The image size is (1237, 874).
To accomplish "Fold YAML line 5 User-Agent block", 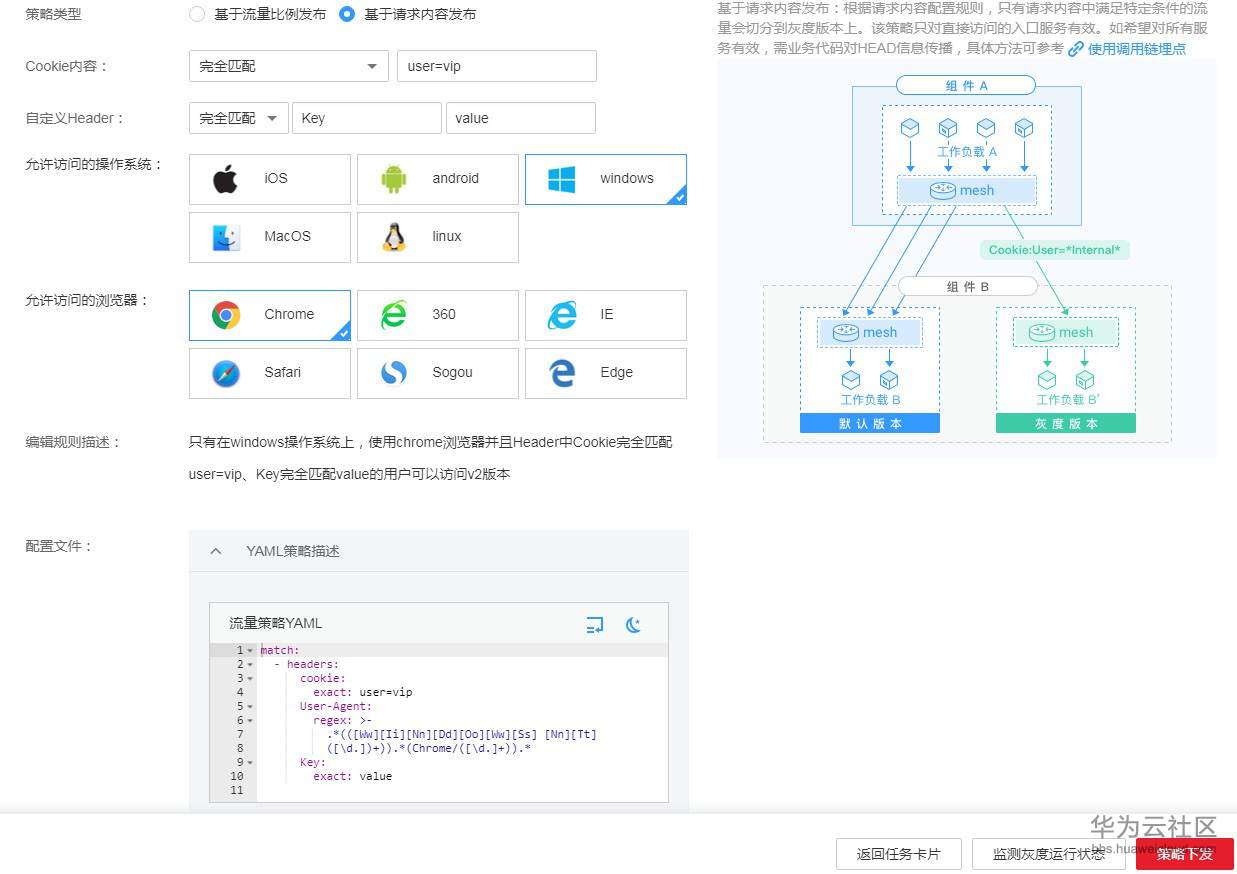I will pos(250,707).
